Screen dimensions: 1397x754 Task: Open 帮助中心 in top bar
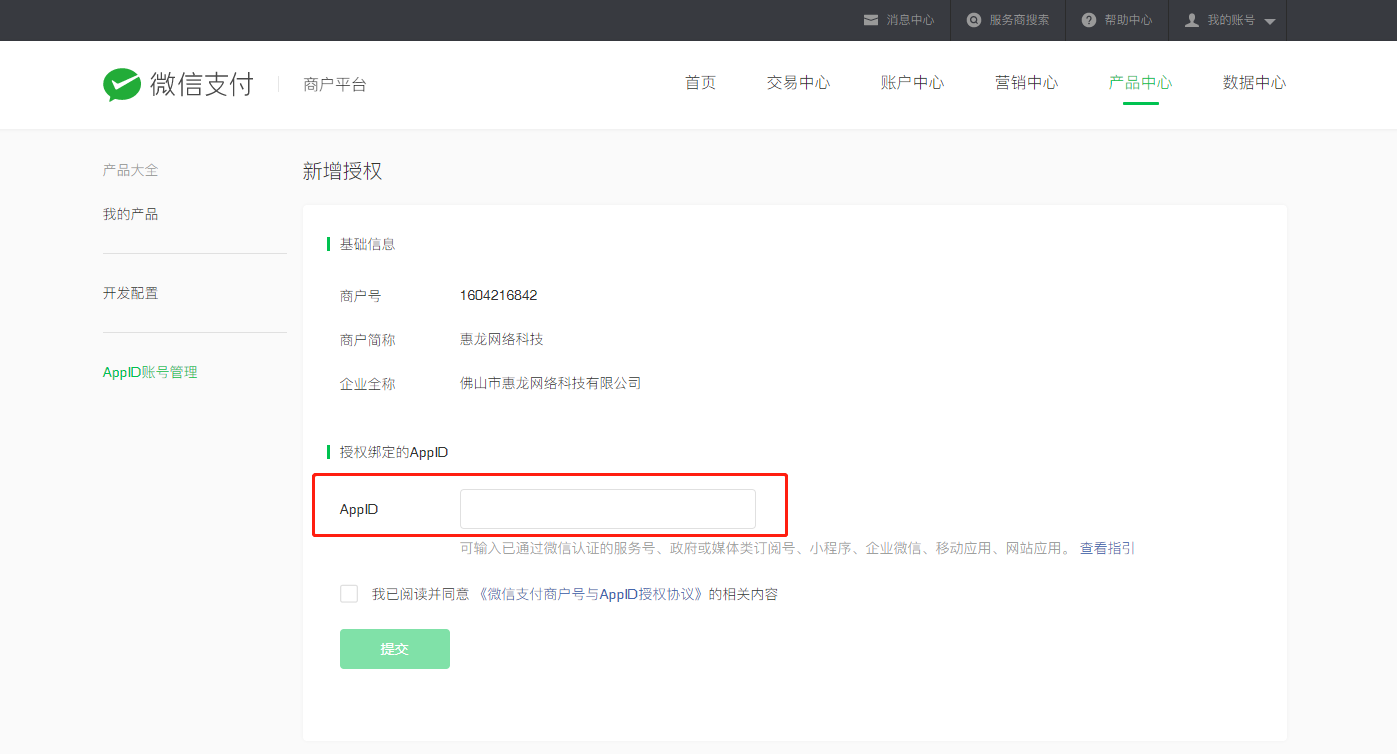(1128, 20)
